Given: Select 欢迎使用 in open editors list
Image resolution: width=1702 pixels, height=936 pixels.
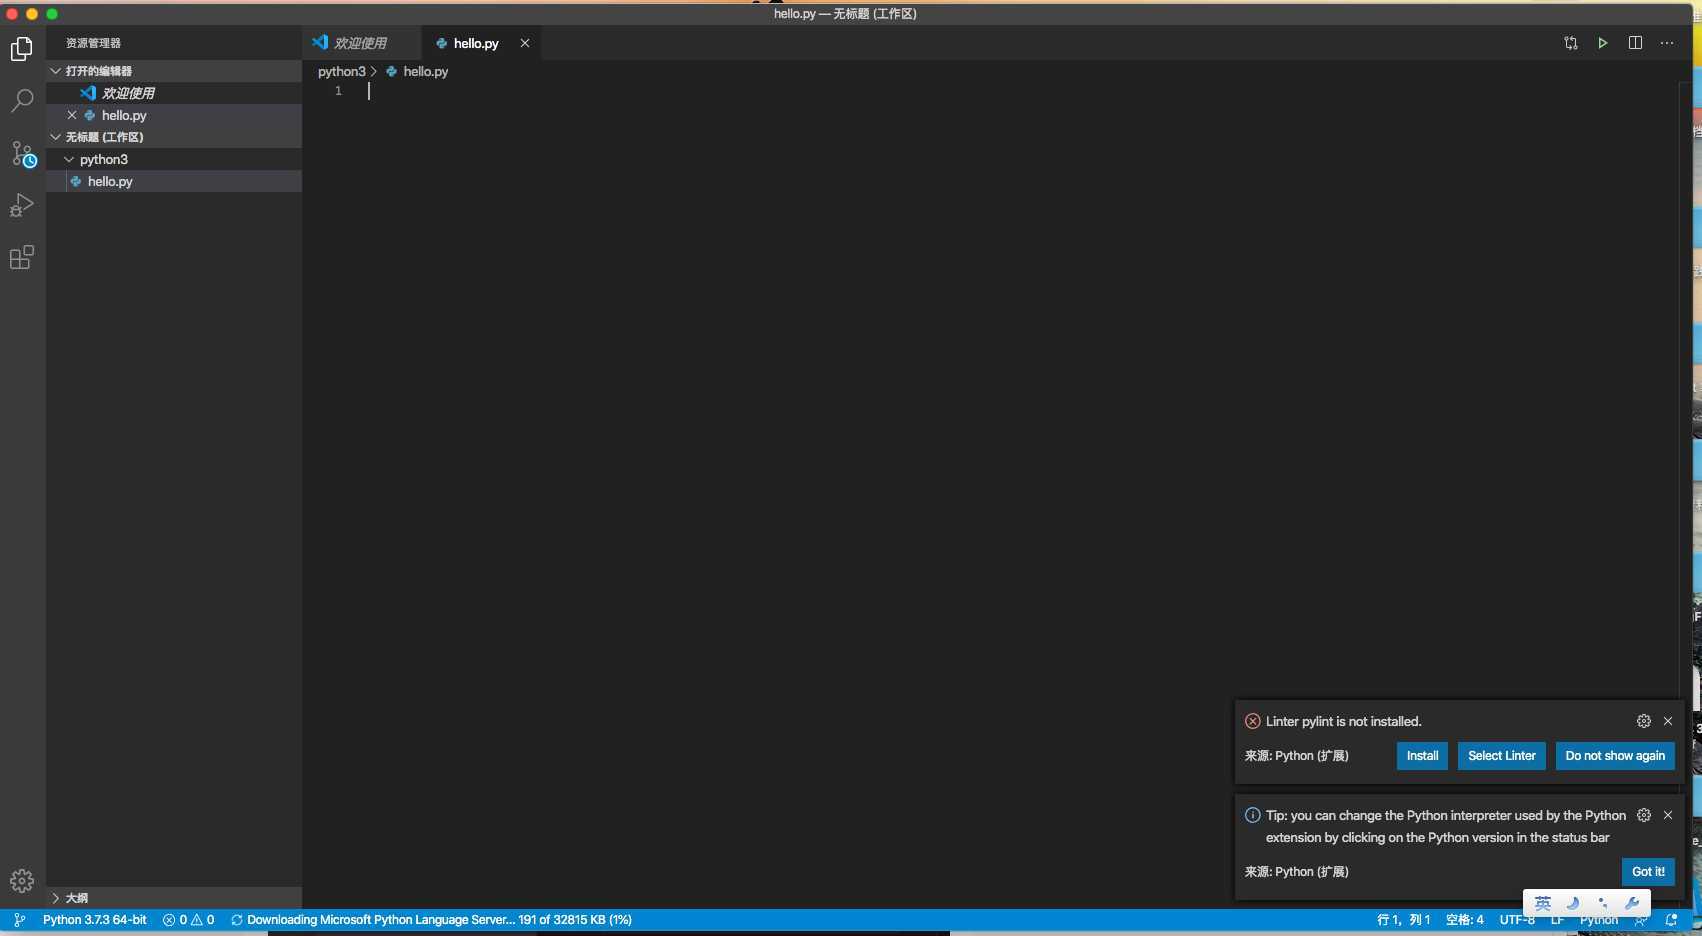Looking at the screenshot, I should [x=174, y=93].
